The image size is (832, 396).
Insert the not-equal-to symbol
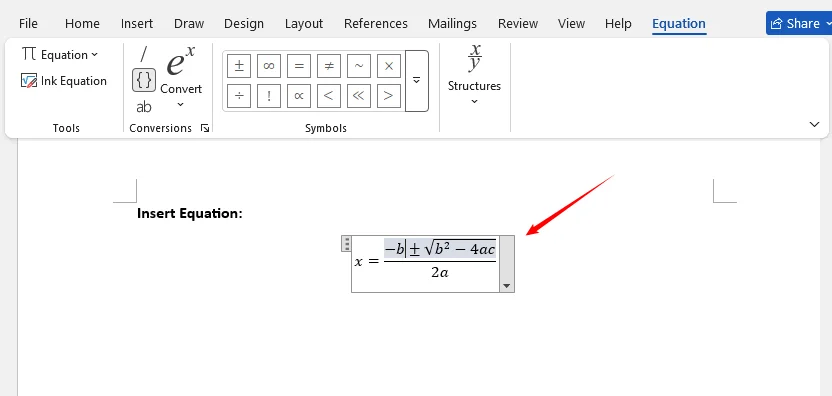tap(329, 66)
